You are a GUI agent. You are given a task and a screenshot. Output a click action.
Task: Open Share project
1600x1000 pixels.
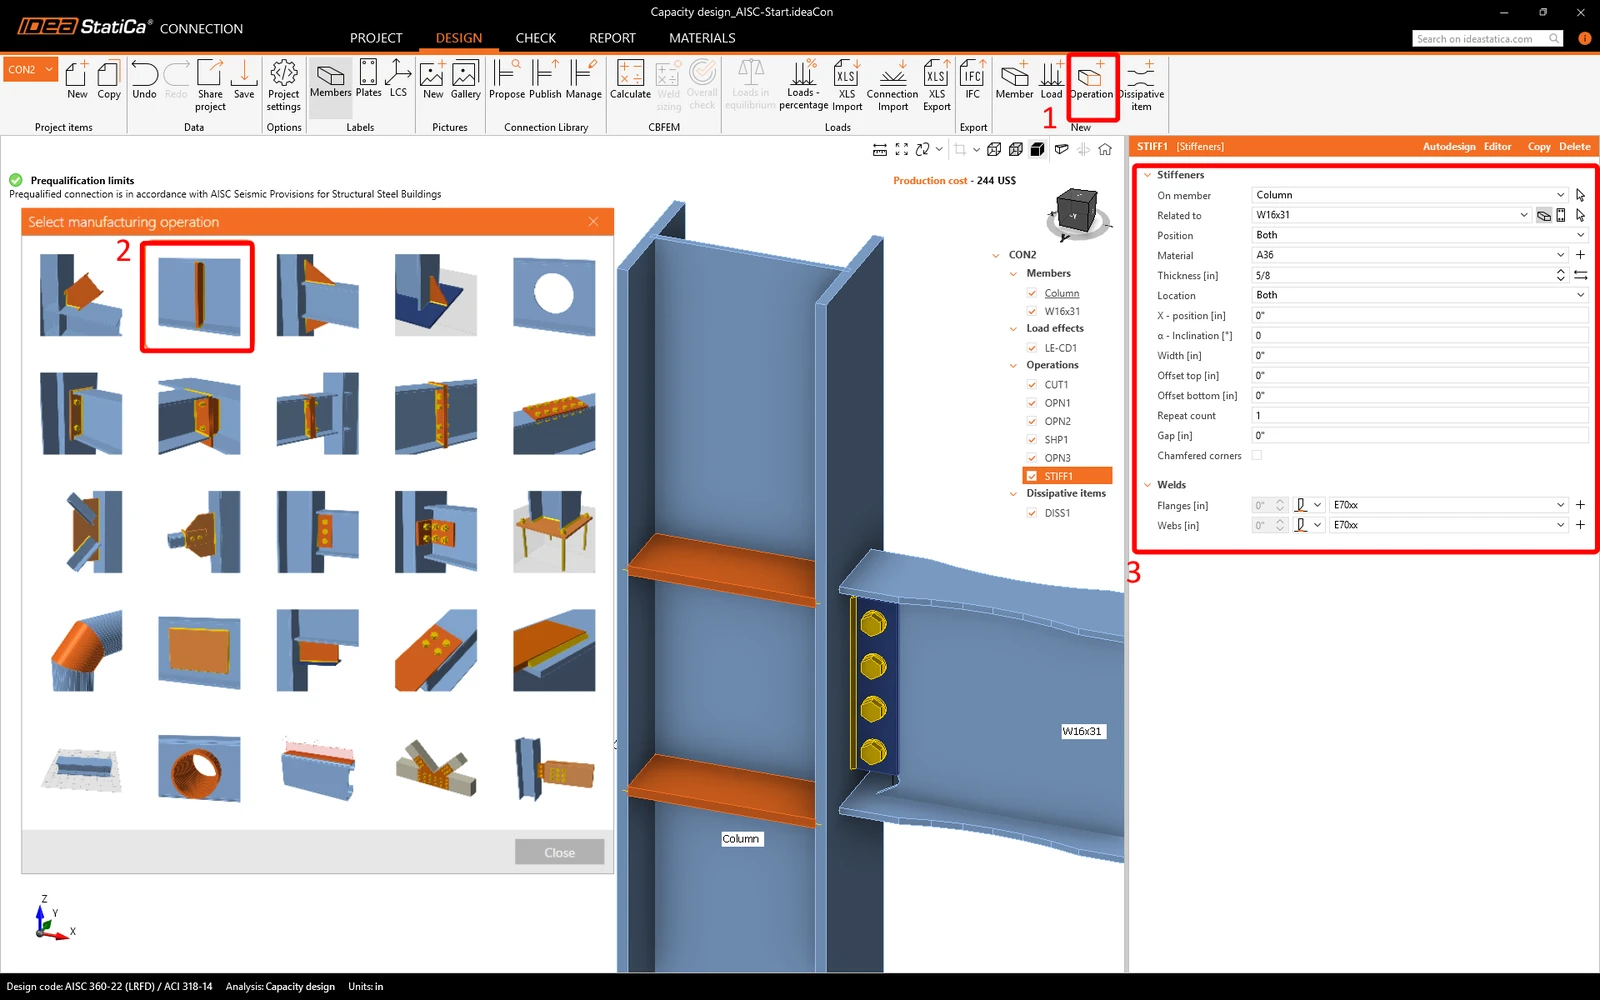pos(210,85)
